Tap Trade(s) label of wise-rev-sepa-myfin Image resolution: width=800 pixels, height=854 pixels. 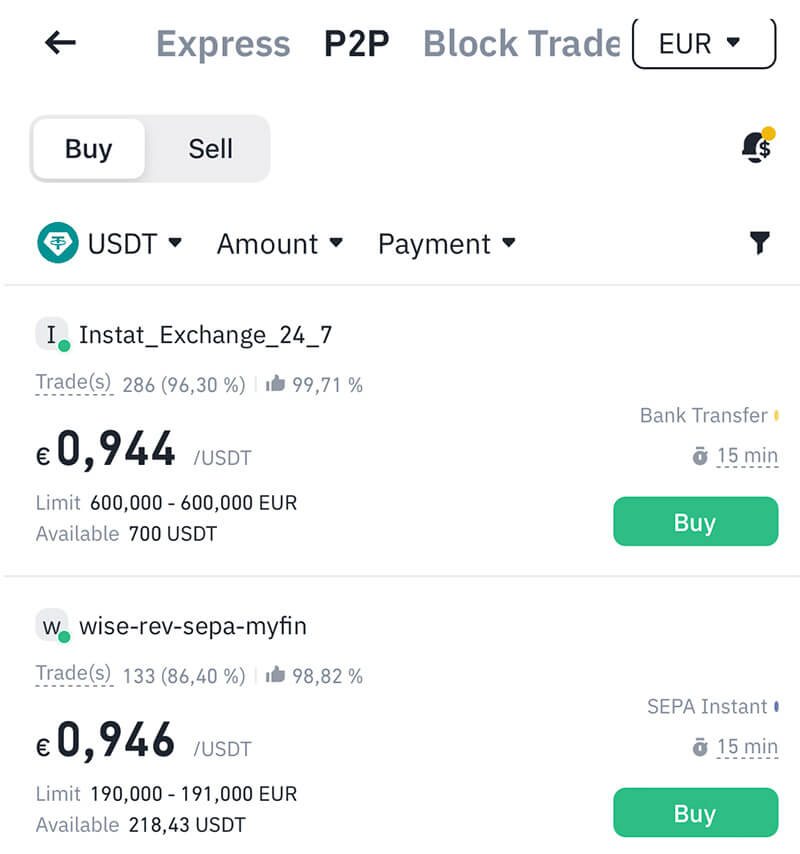click(74, 674)
